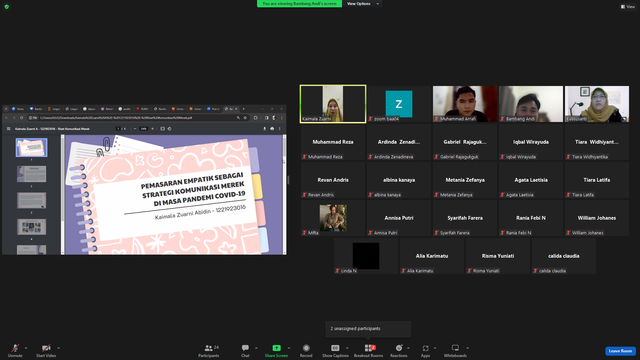Open the View Options dropdown
Viewport: 640px width, 360px height.
click(x=362, y=4)
